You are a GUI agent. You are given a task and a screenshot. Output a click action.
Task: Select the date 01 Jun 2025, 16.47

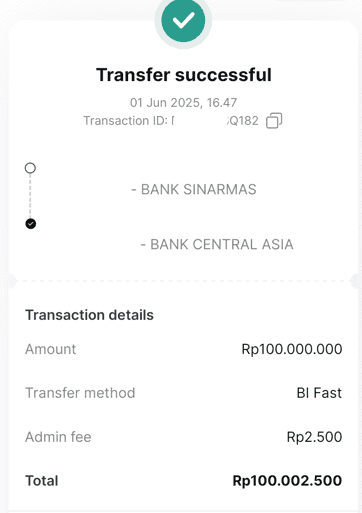pos(183,102)
